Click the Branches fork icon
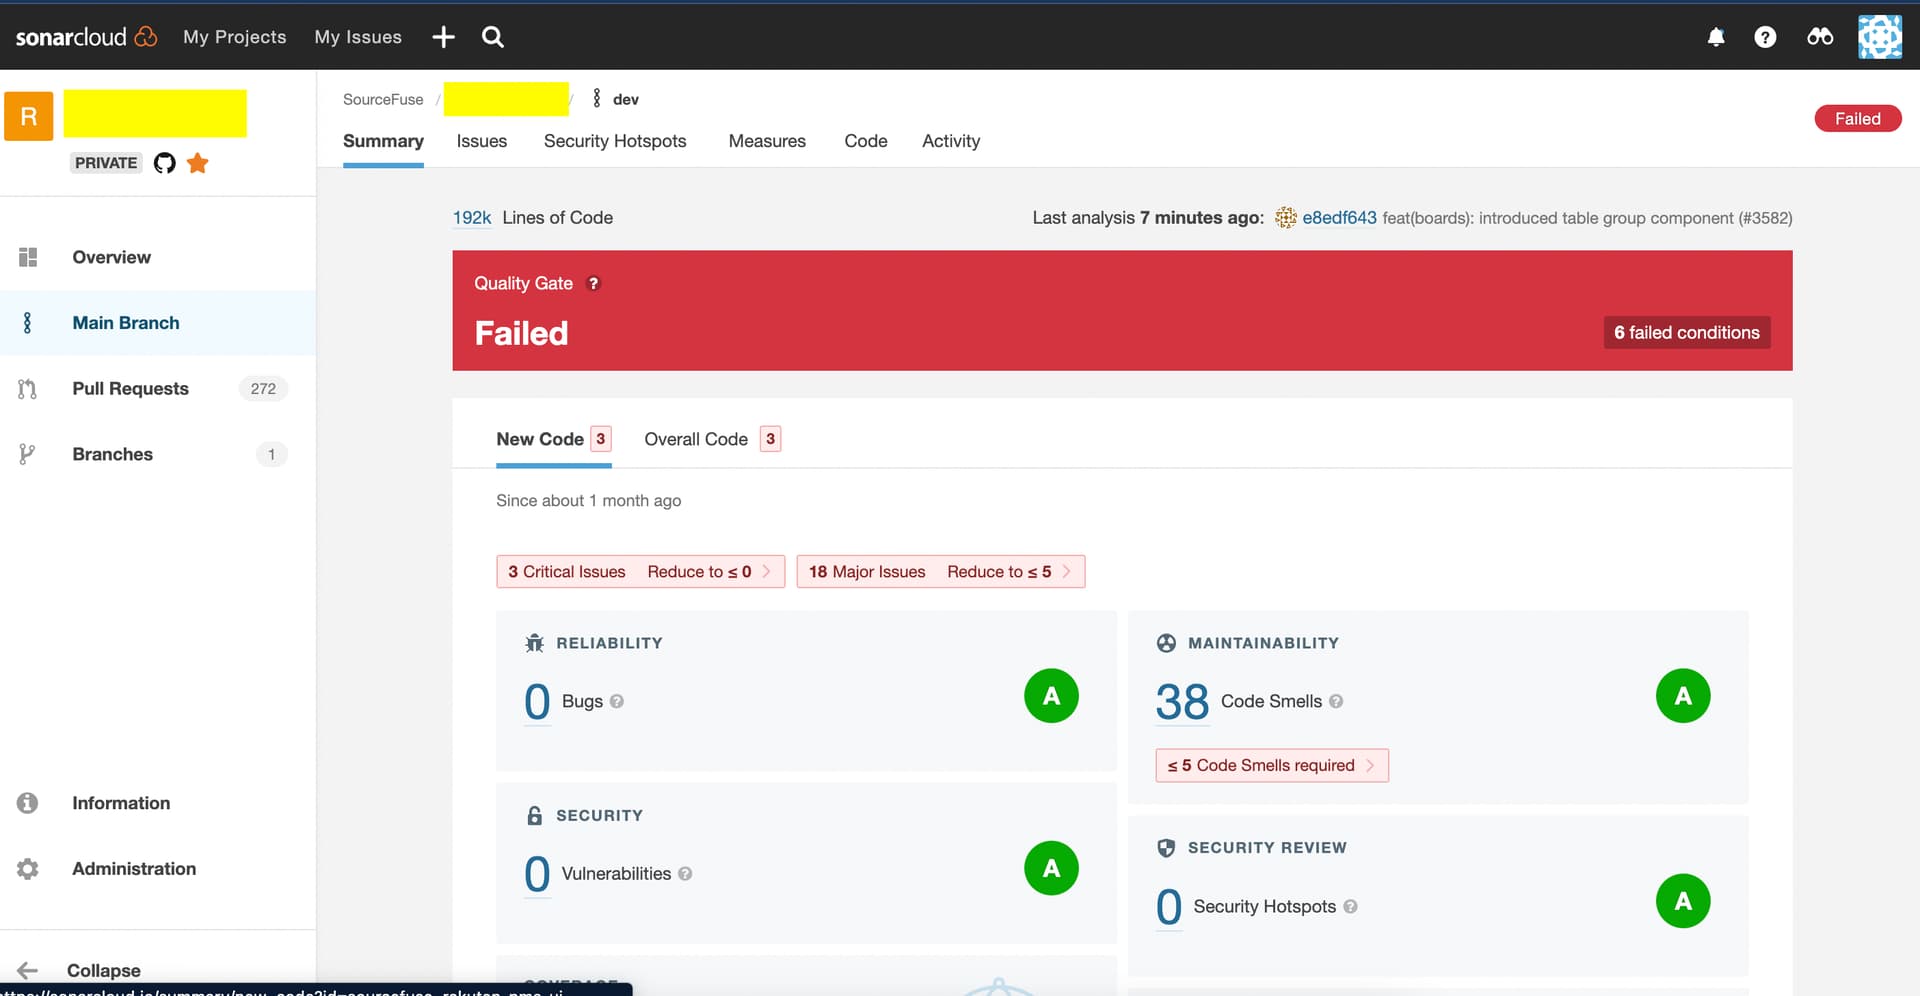 click(27, 454)
